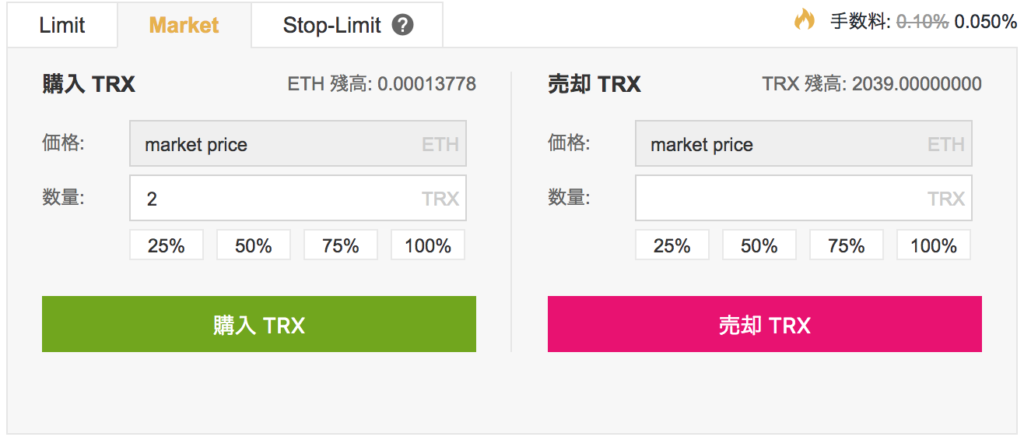Click the pink 売却 TRX sell button
Viewport: 1024px width, 444px height.
click(764, 325)
